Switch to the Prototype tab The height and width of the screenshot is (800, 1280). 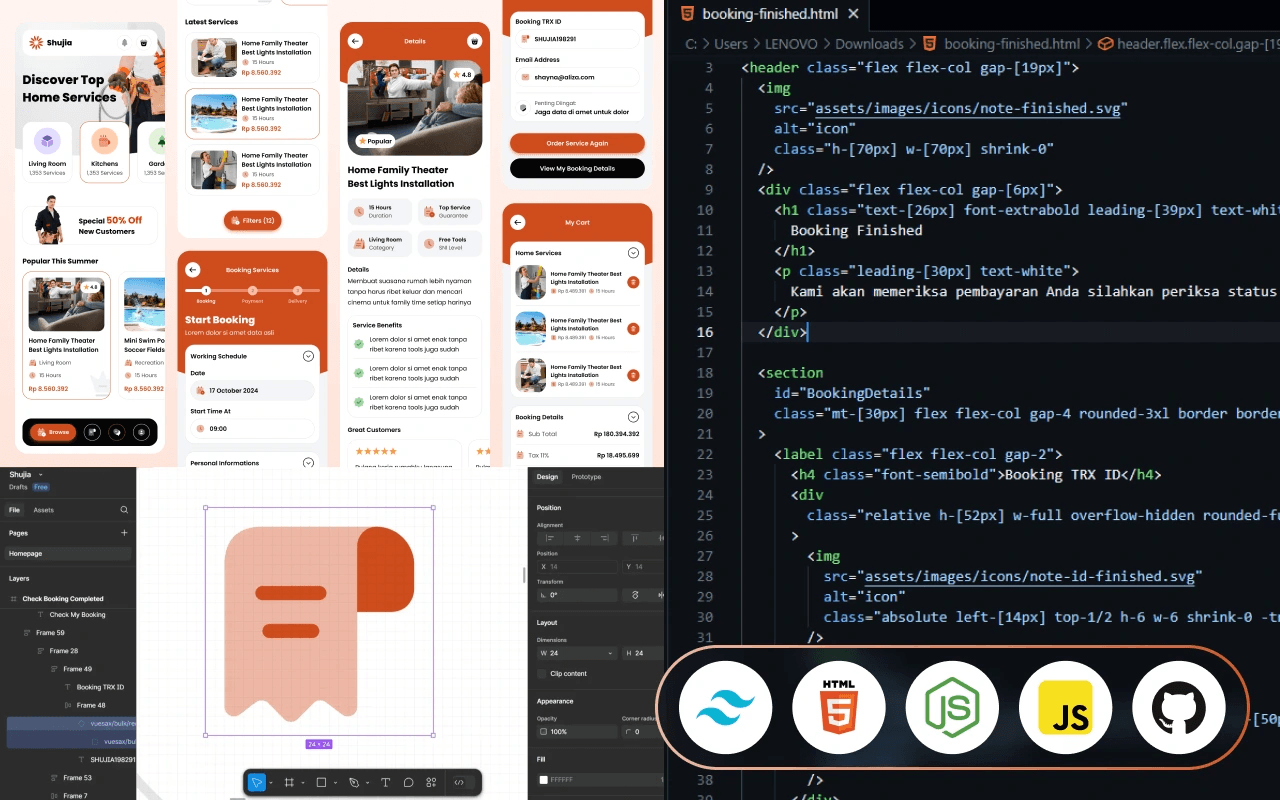586,477
